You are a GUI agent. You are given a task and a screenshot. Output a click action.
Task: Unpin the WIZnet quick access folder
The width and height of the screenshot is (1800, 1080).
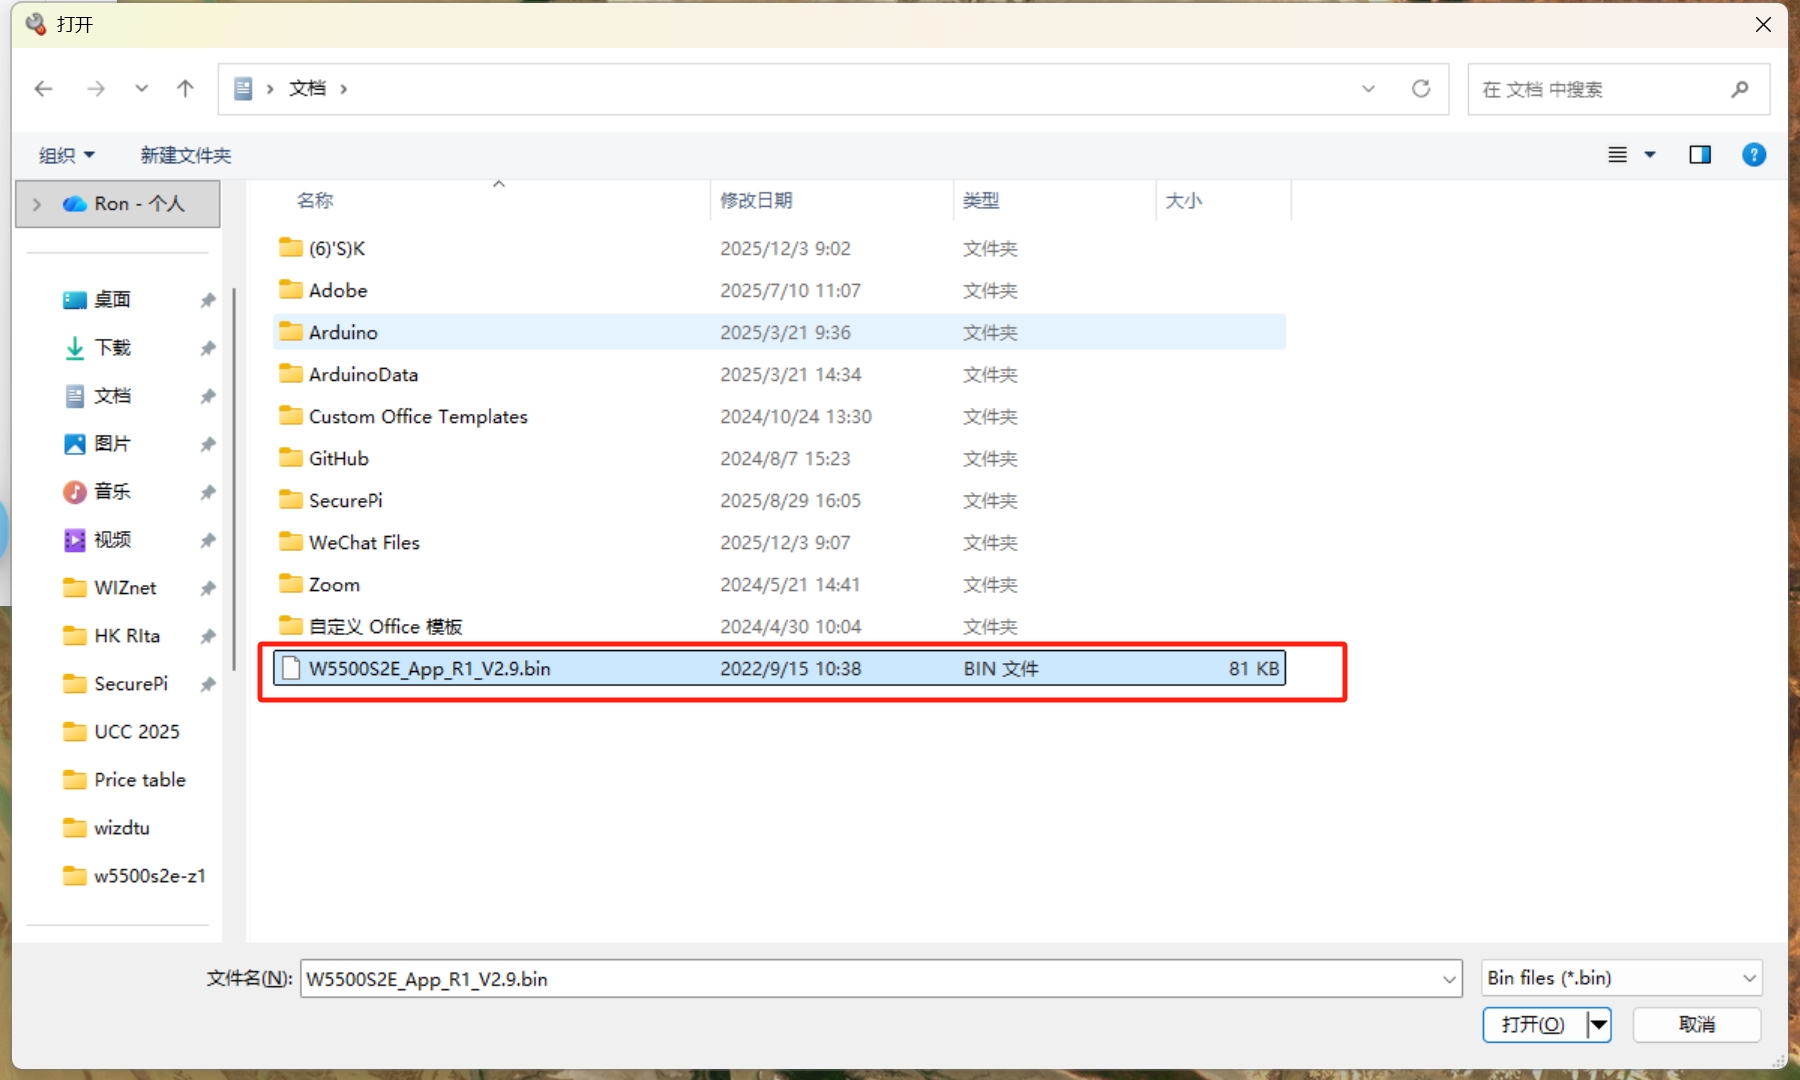click(208, 588)
